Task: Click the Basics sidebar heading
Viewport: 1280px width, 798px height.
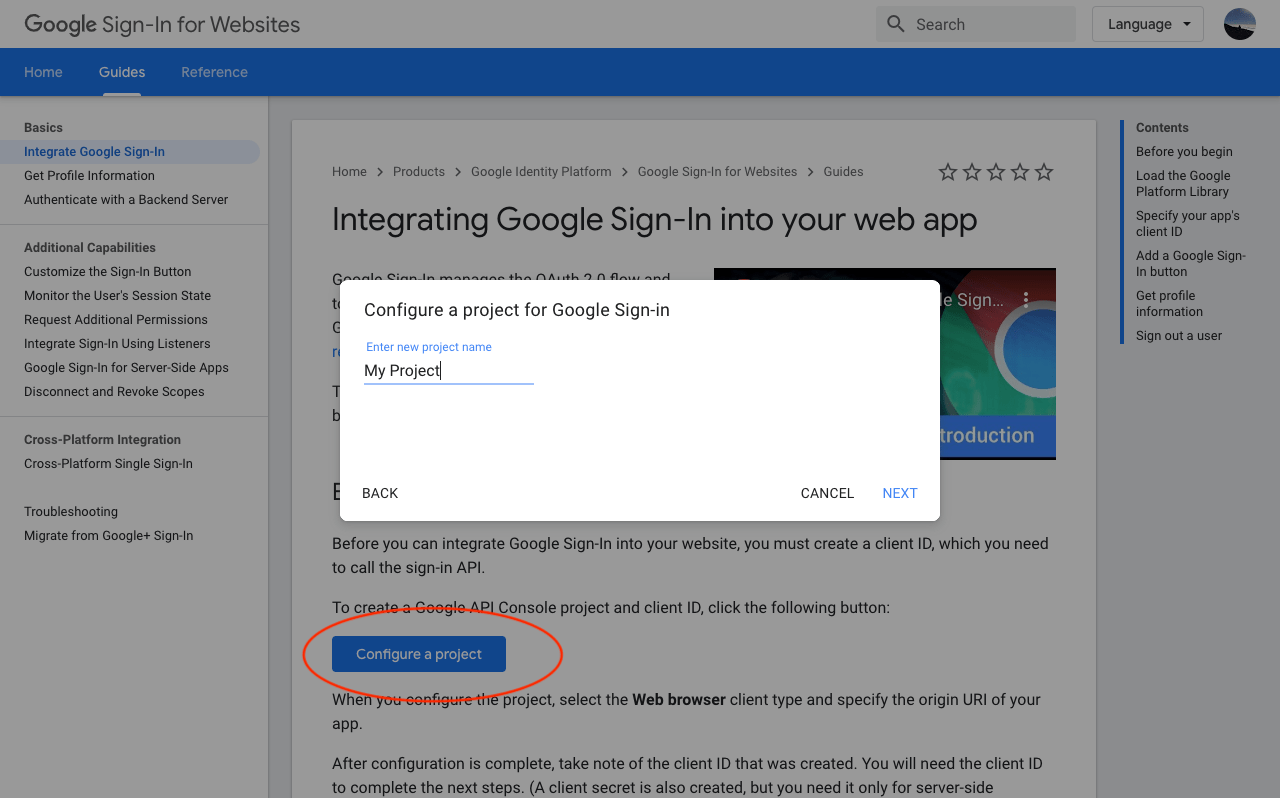Action: point(43,128)
